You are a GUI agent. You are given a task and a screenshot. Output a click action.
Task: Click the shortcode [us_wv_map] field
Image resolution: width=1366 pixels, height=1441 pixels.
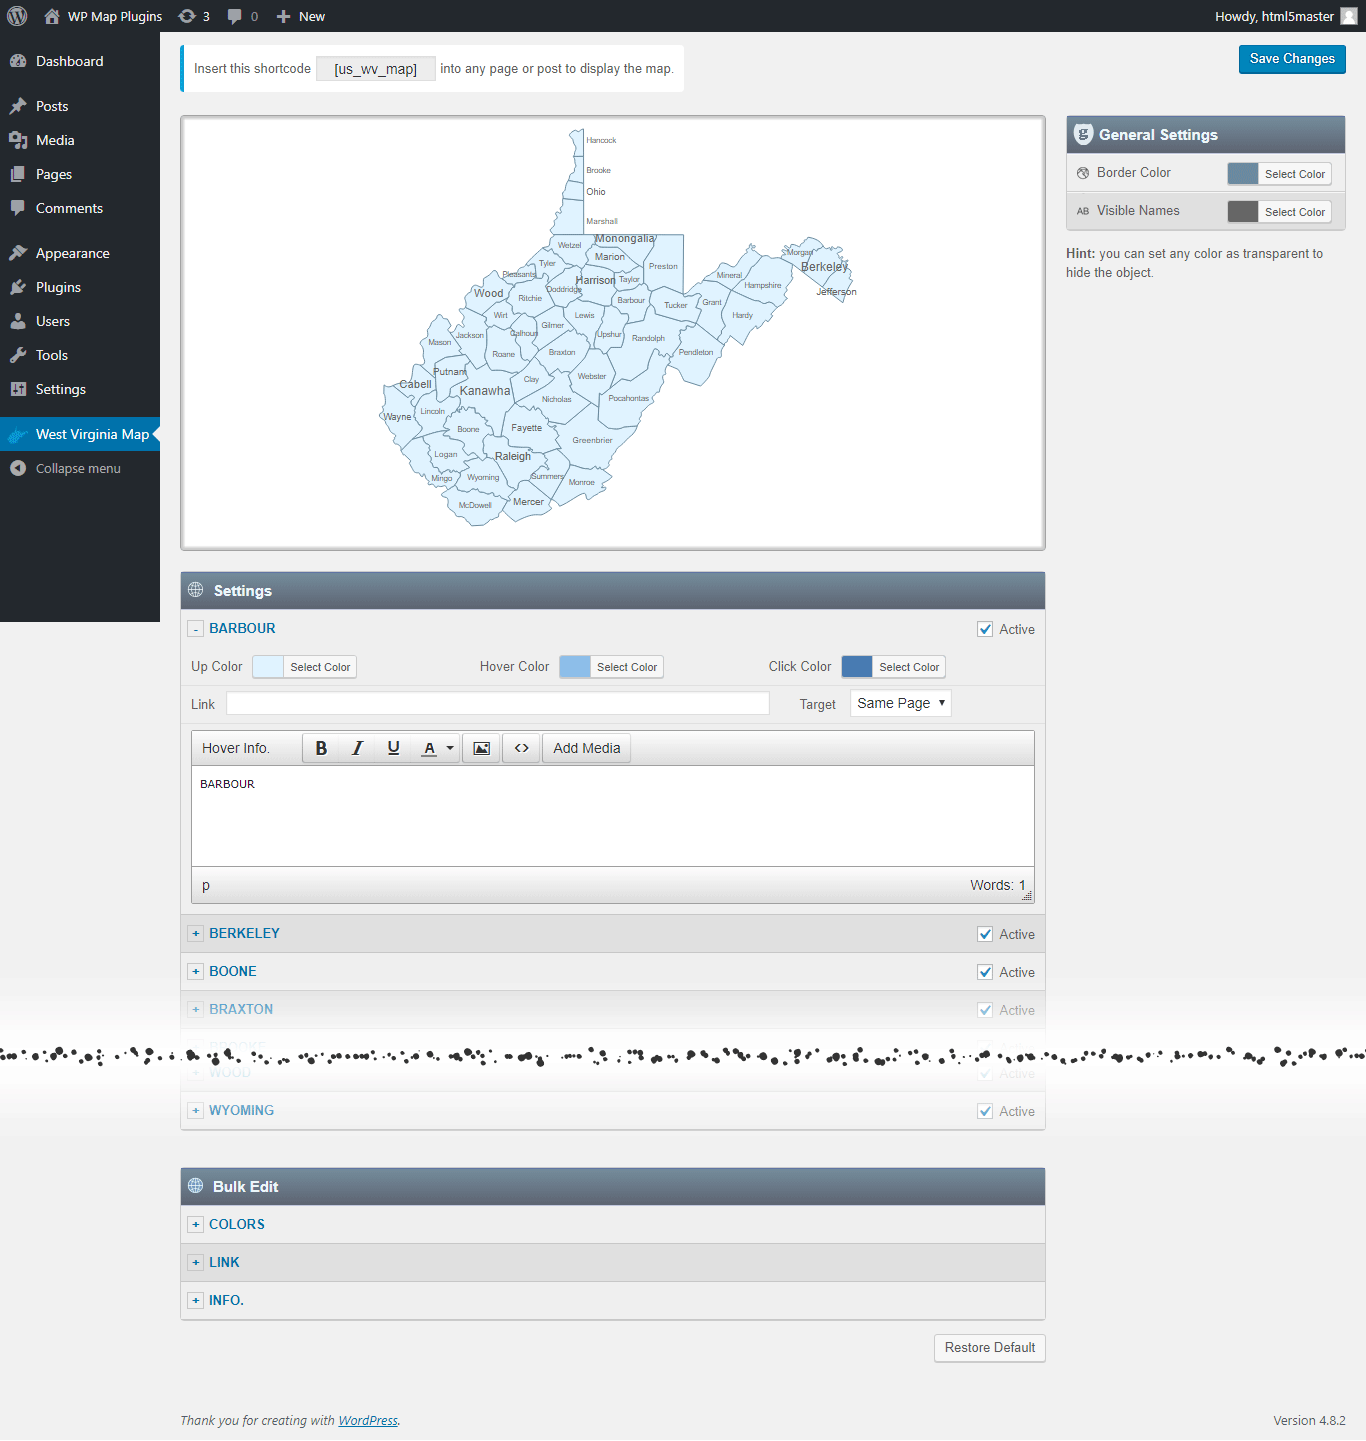(376, 69)
